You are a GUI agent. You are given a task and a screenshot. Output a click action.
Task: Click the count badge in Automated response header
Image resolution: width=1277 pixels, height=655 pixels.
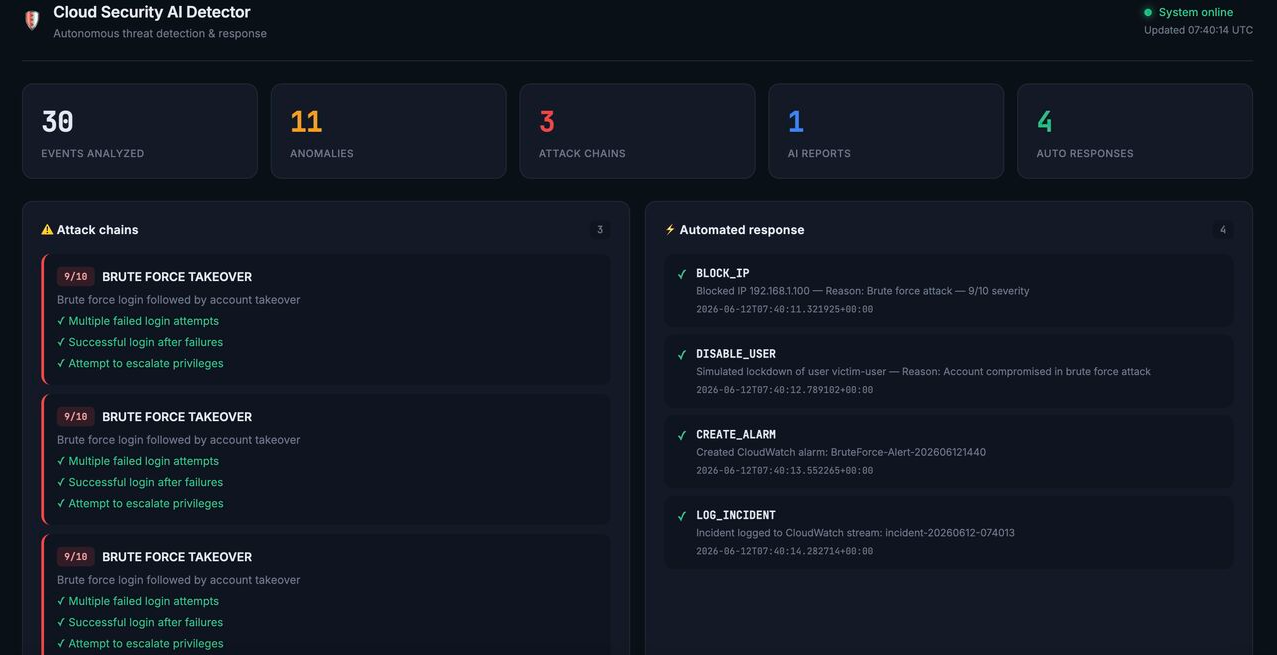[x=1222, y=230]
